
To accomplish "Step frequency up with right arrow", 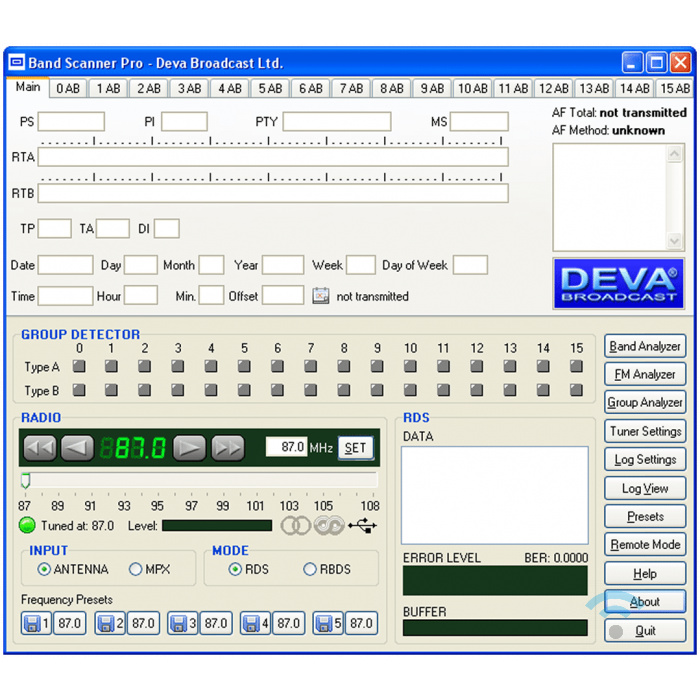I will click(189, 448).
